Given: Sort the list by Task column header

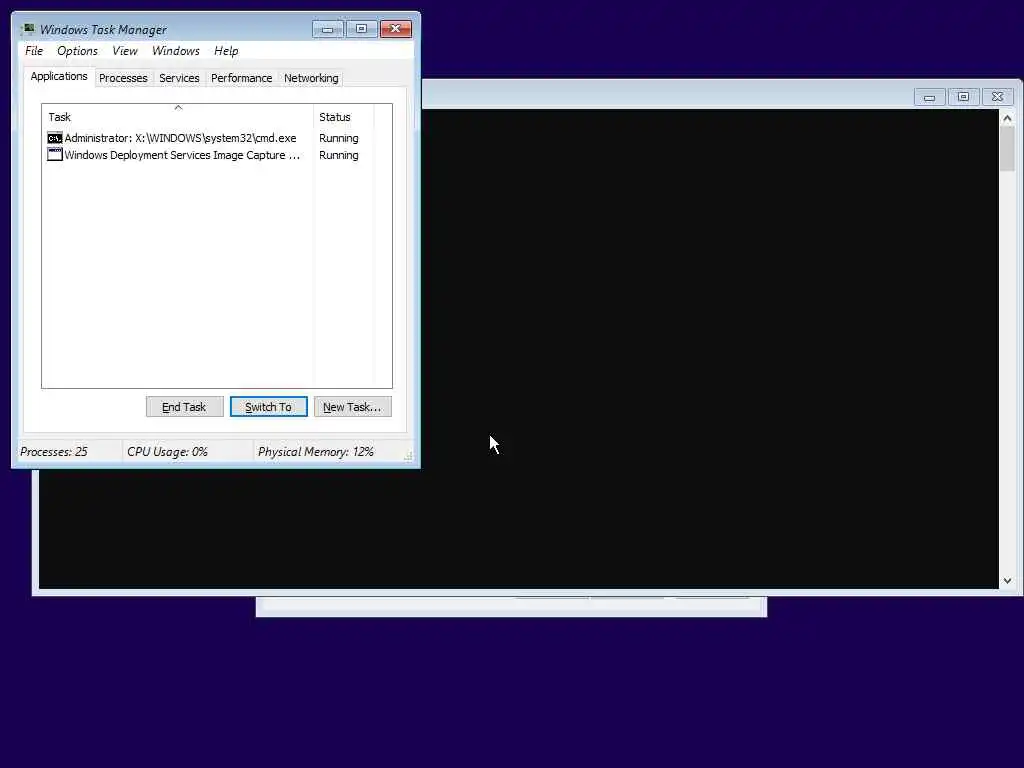Looking at the screenshot, I should [x=178, y=117].
